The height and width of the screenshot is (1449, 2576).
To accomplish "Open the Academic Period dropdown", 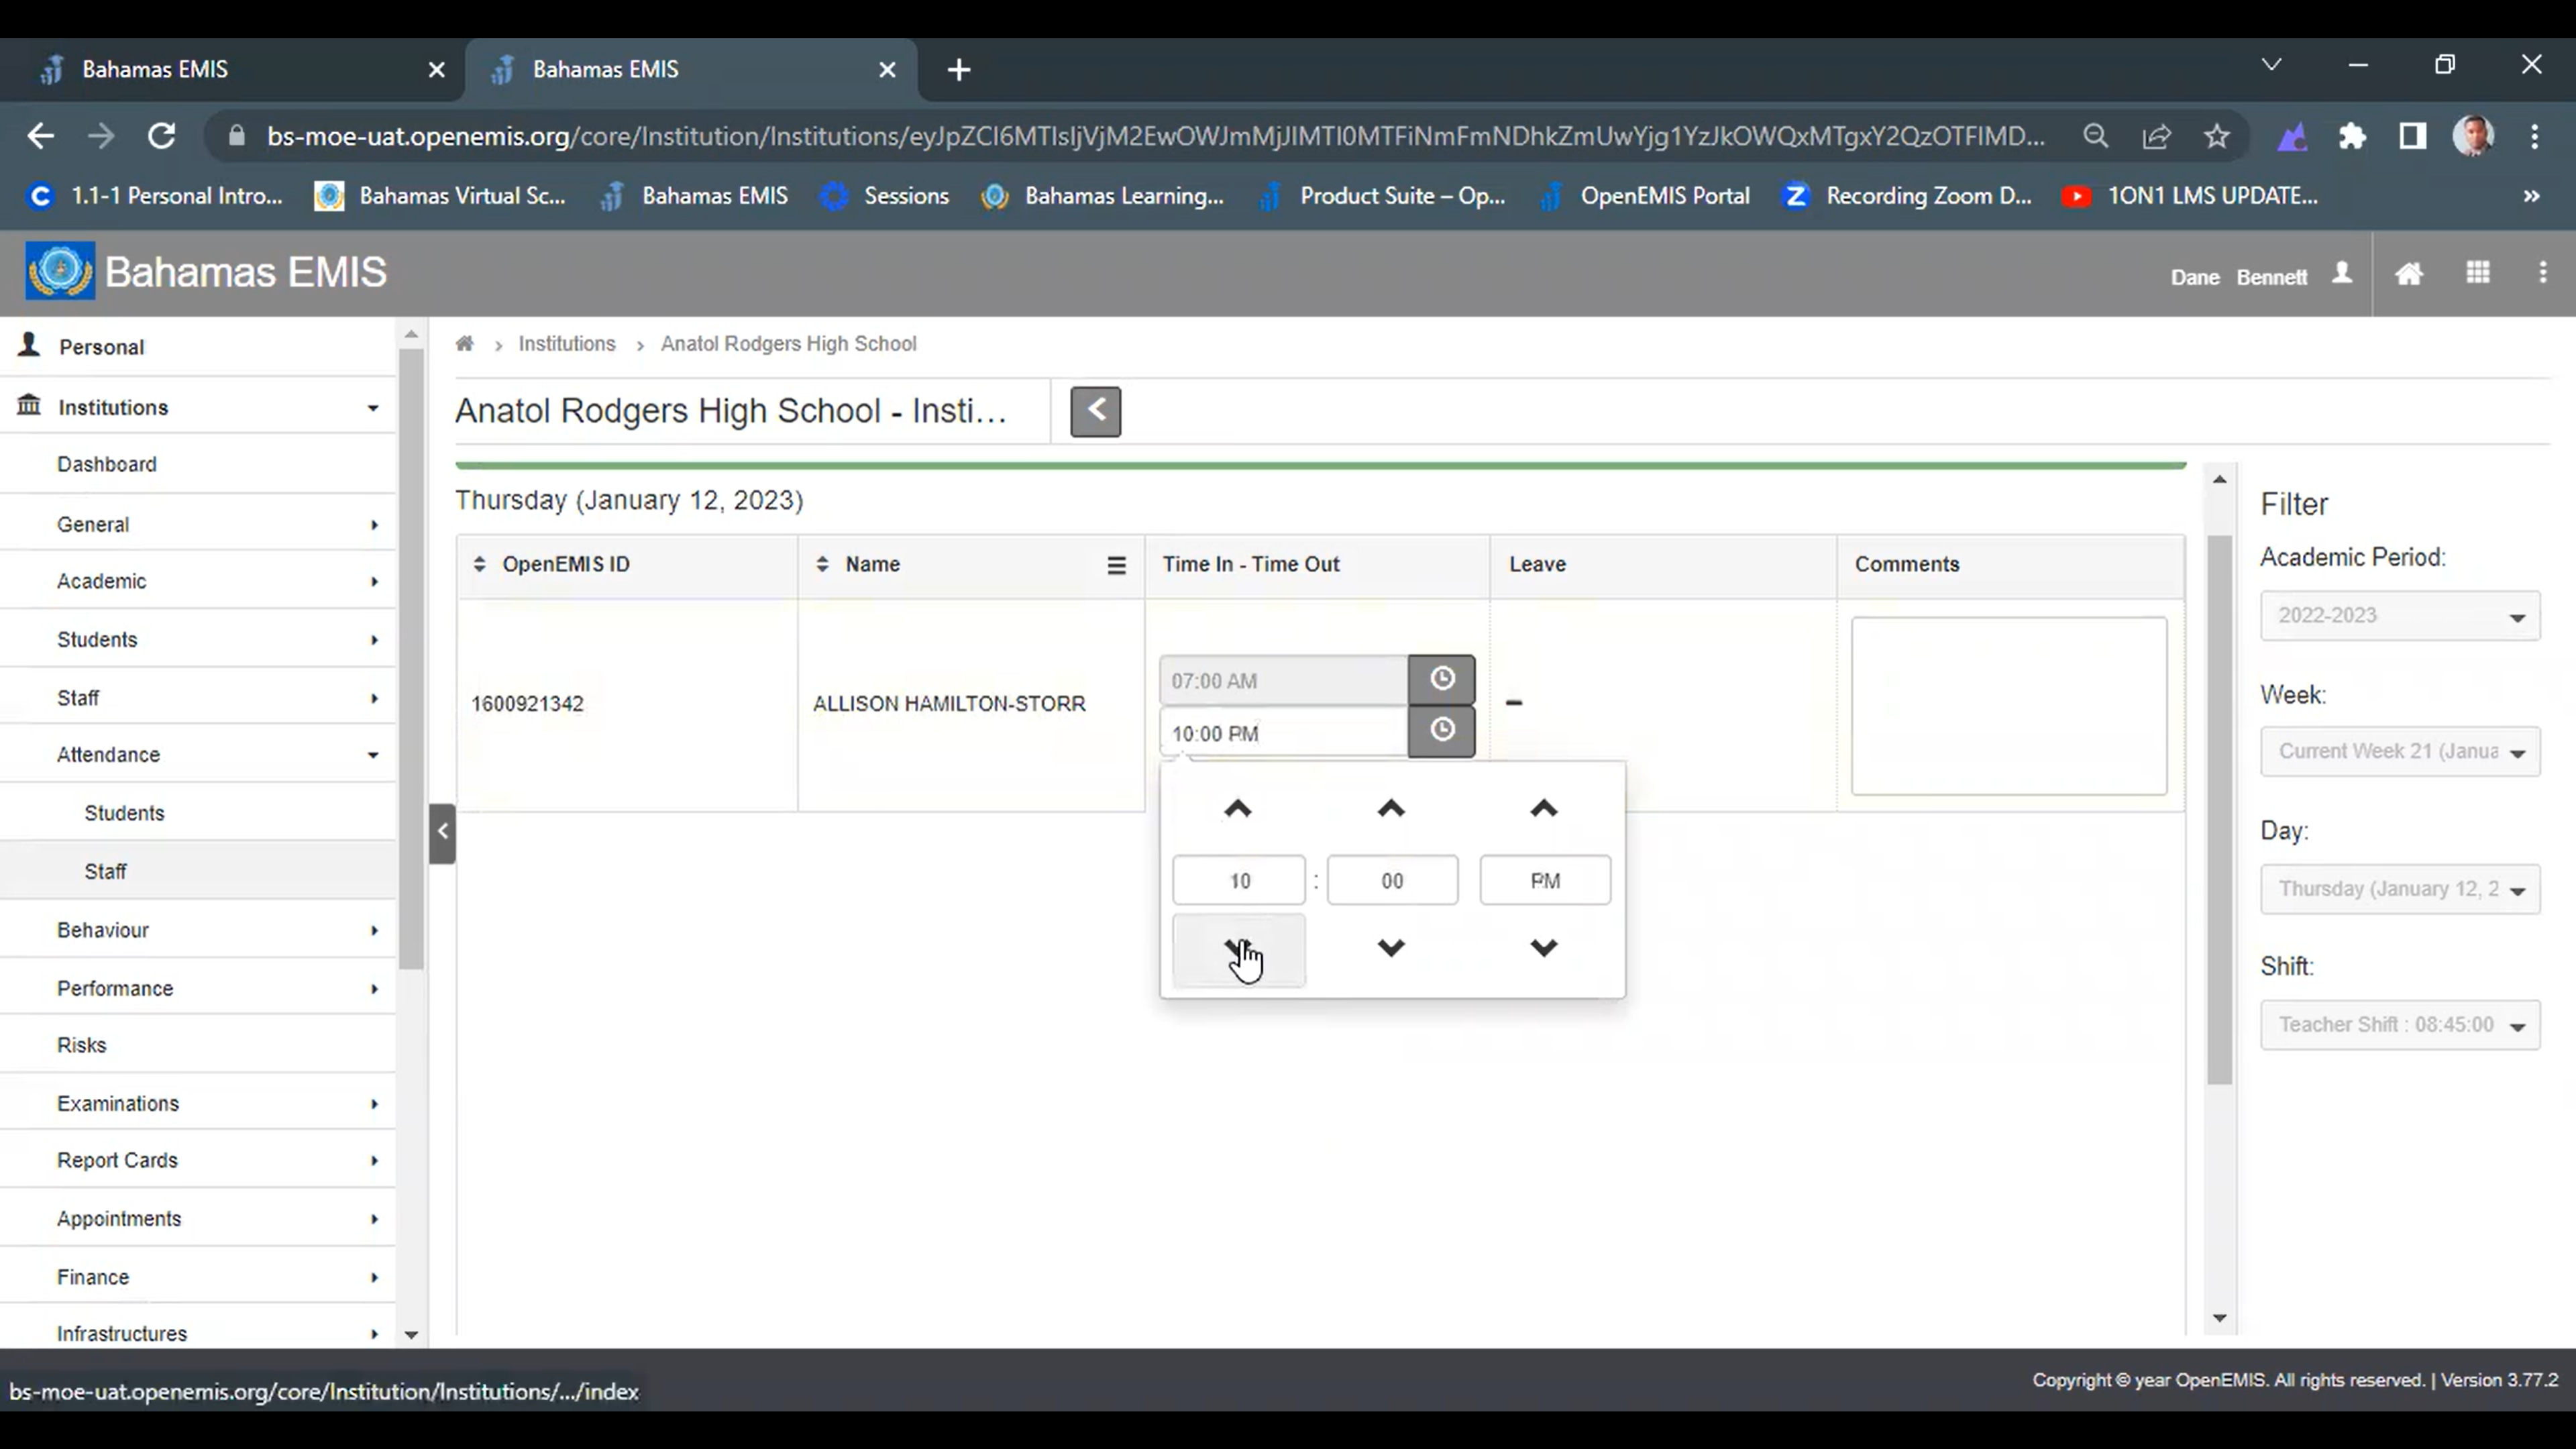I will [x=2400, y=616].
